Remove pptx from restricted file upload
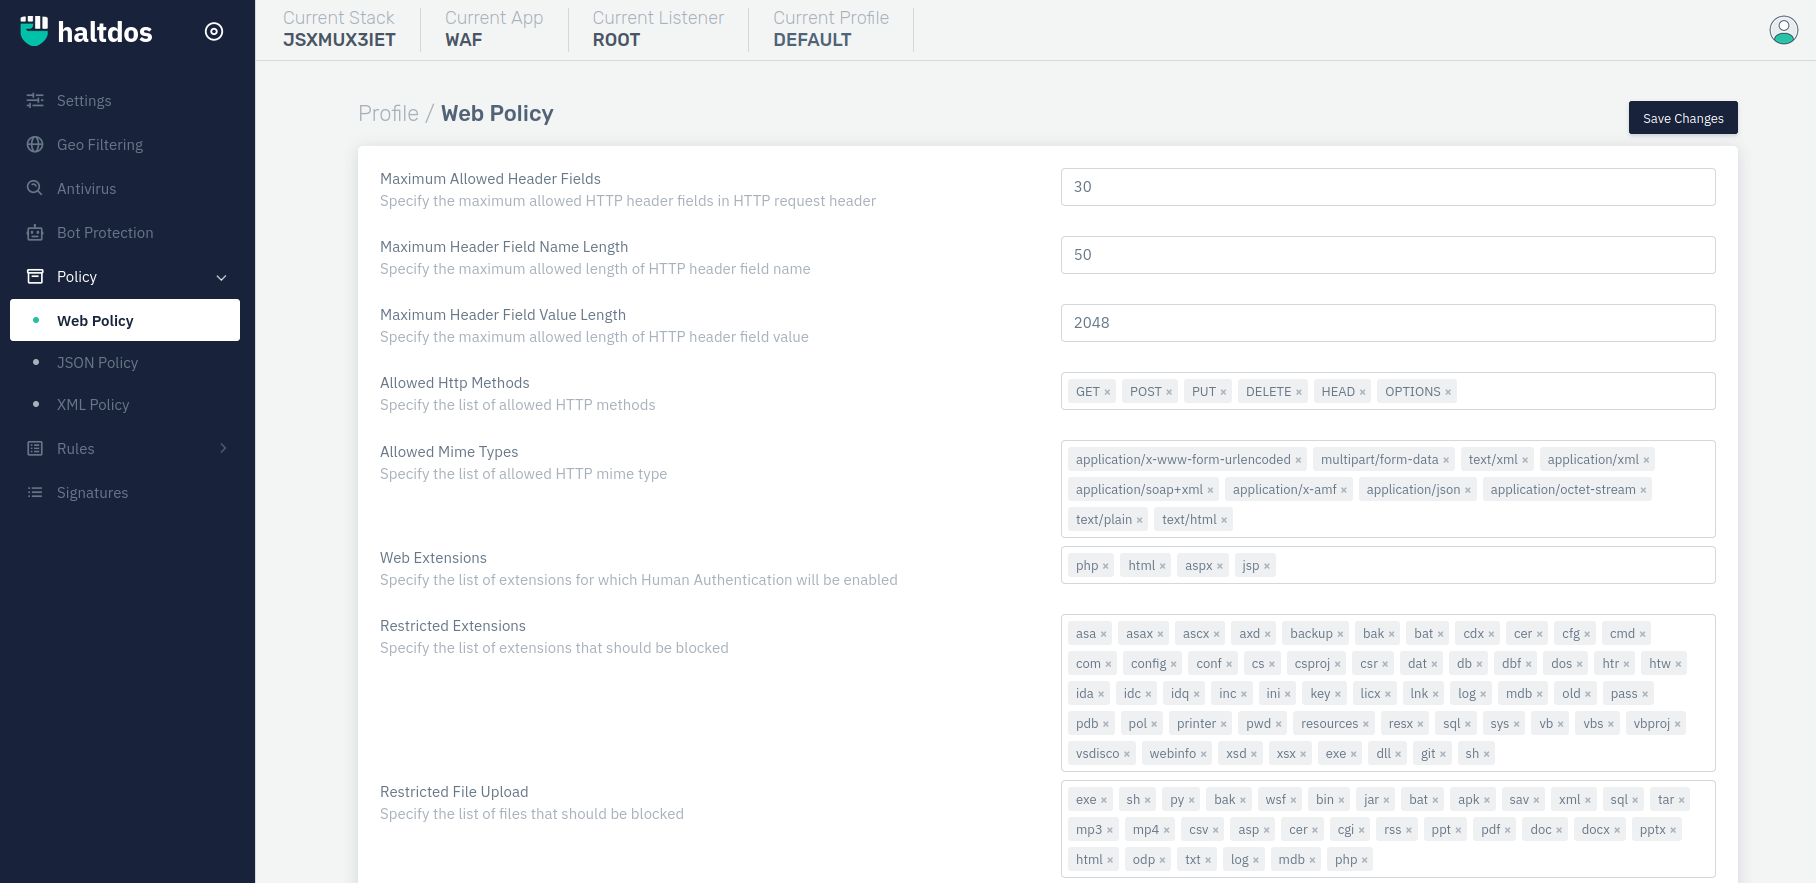 [1673, 830]
